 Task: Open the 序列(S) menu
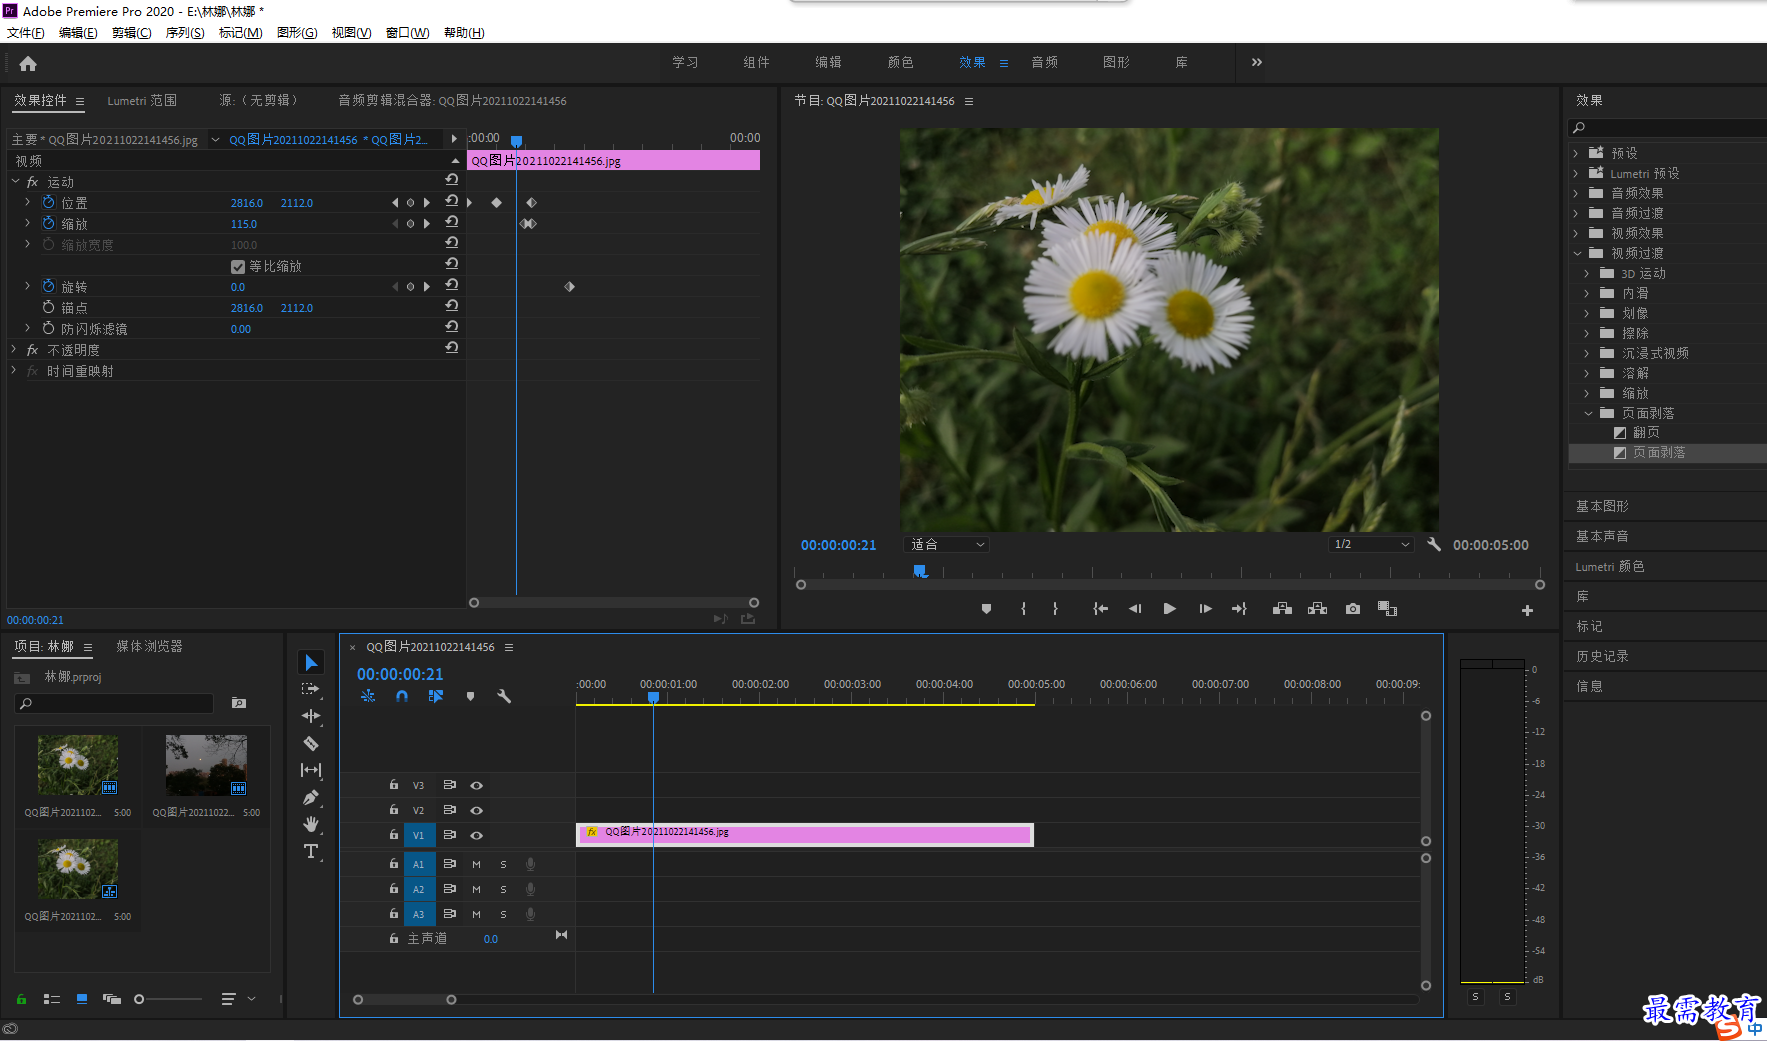pos(185,33)
